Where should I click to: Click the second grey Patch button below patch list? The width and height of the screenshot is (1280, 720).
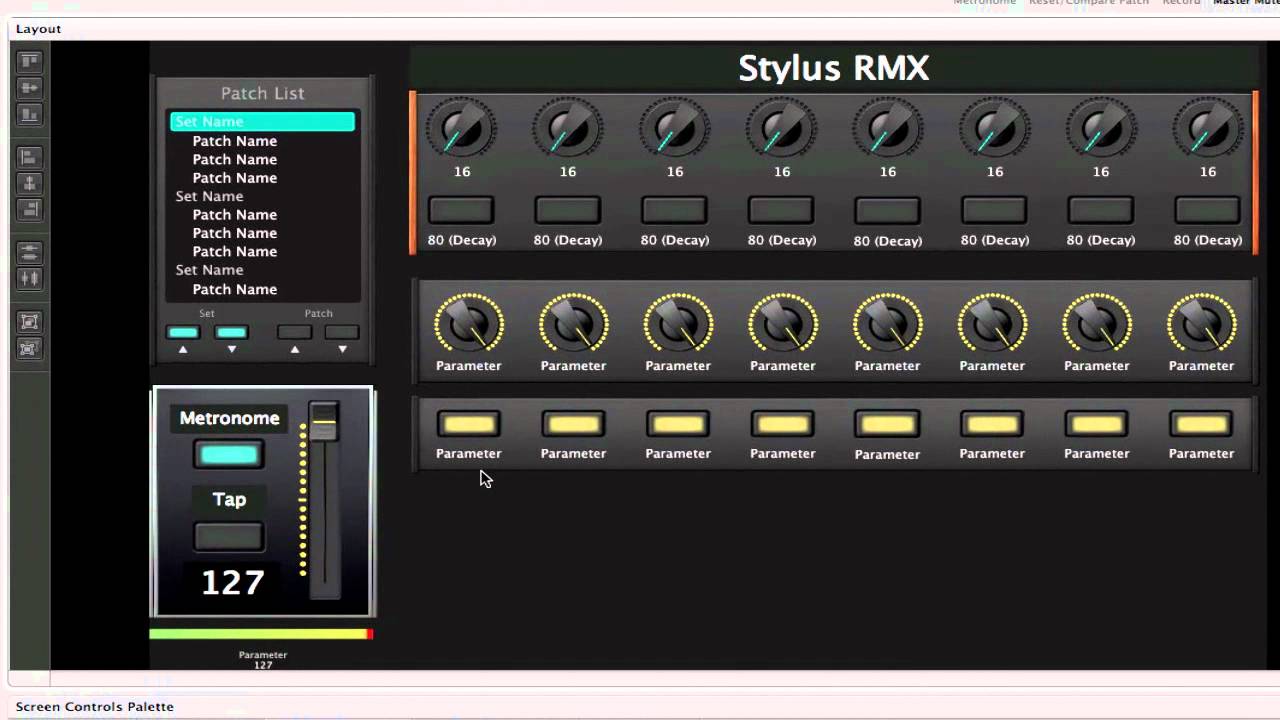click(x=341, y=332)
